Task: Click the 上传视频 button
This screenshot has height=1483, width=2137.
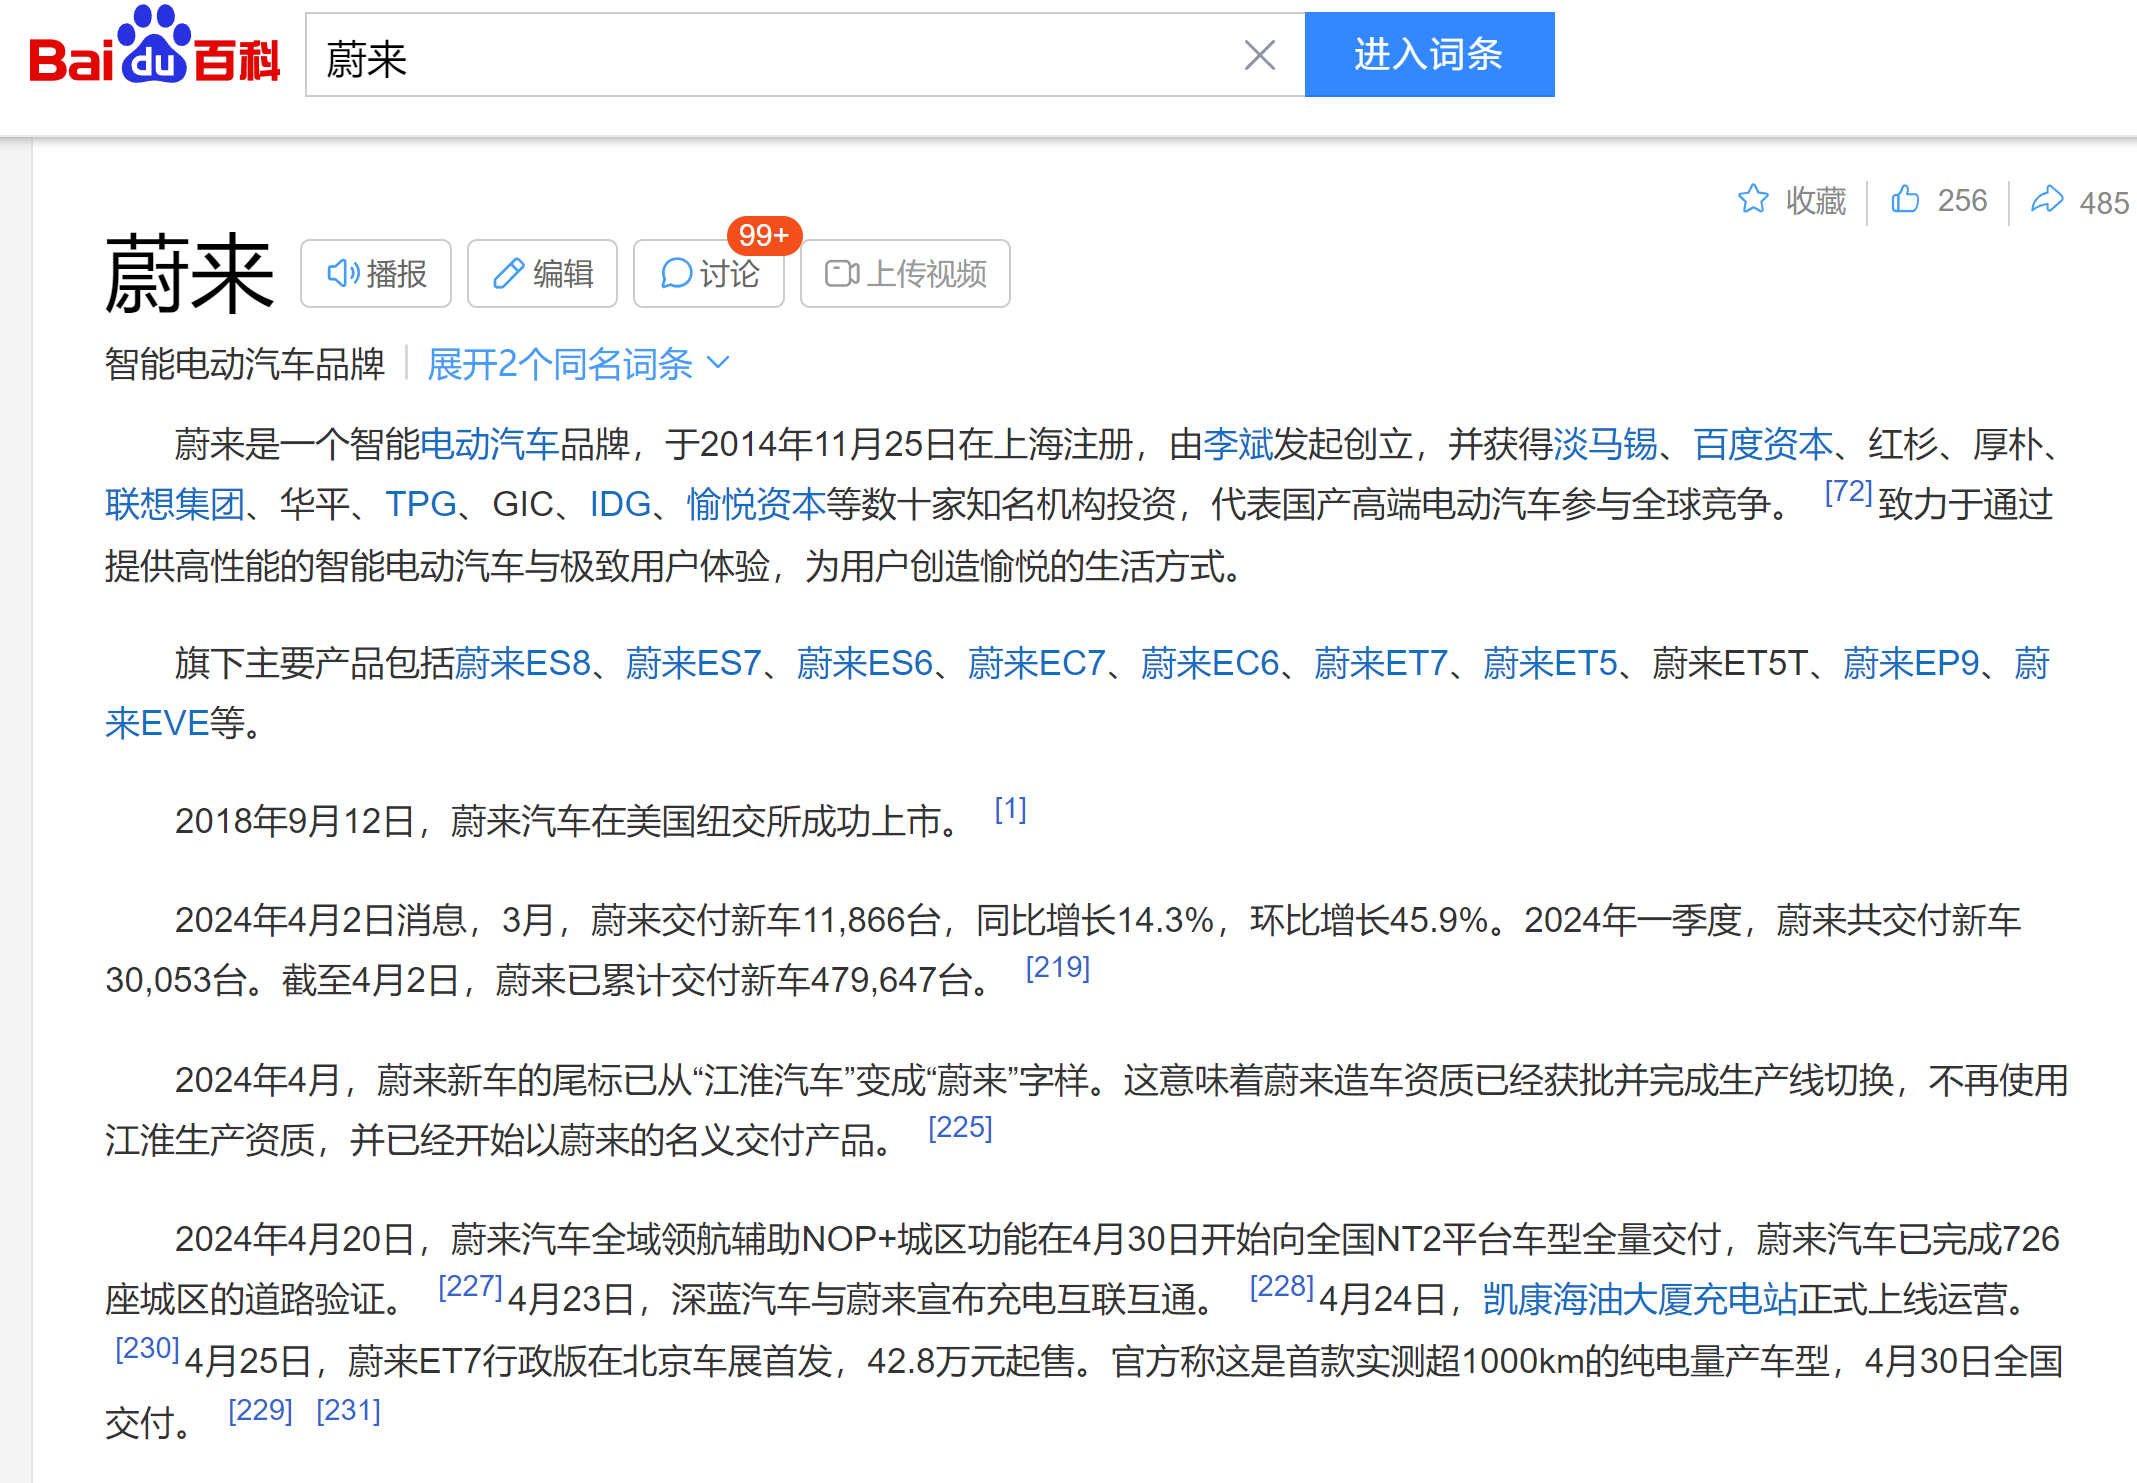Action: pyautogui.click(x=905, y=273)
